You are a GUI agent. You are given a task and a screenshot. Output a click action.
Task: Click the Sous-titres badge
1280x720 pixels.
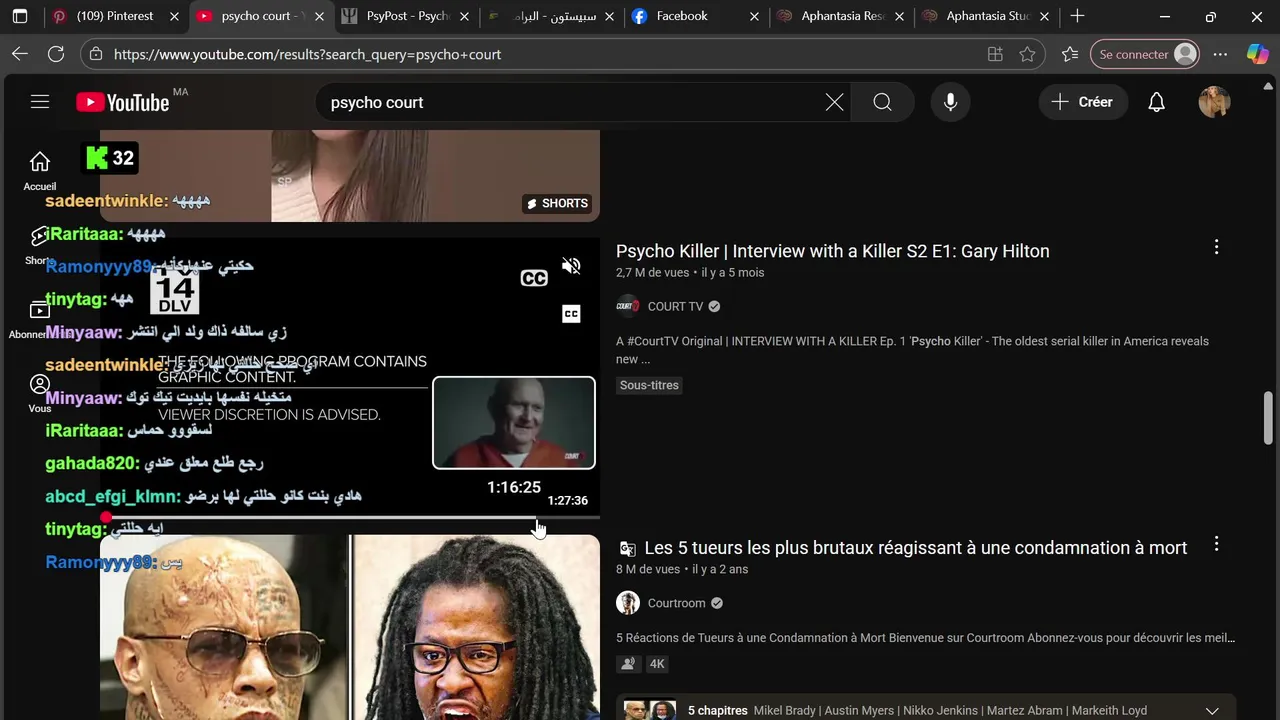click(x=649, y=385)
